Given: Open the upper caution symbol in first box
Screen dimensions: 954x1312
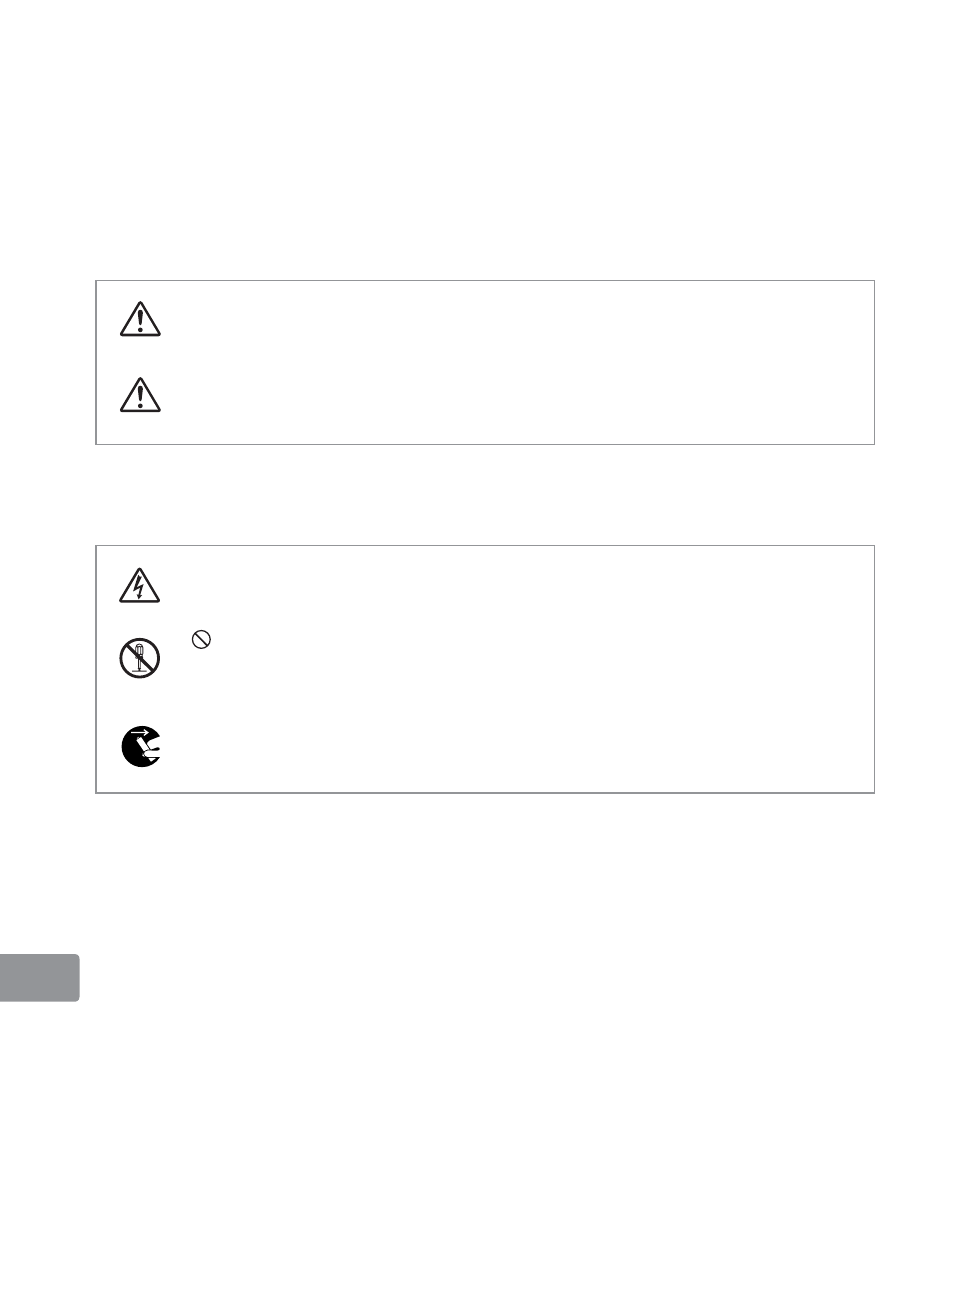Looking at the screenshot, I should tap(140, 318).
